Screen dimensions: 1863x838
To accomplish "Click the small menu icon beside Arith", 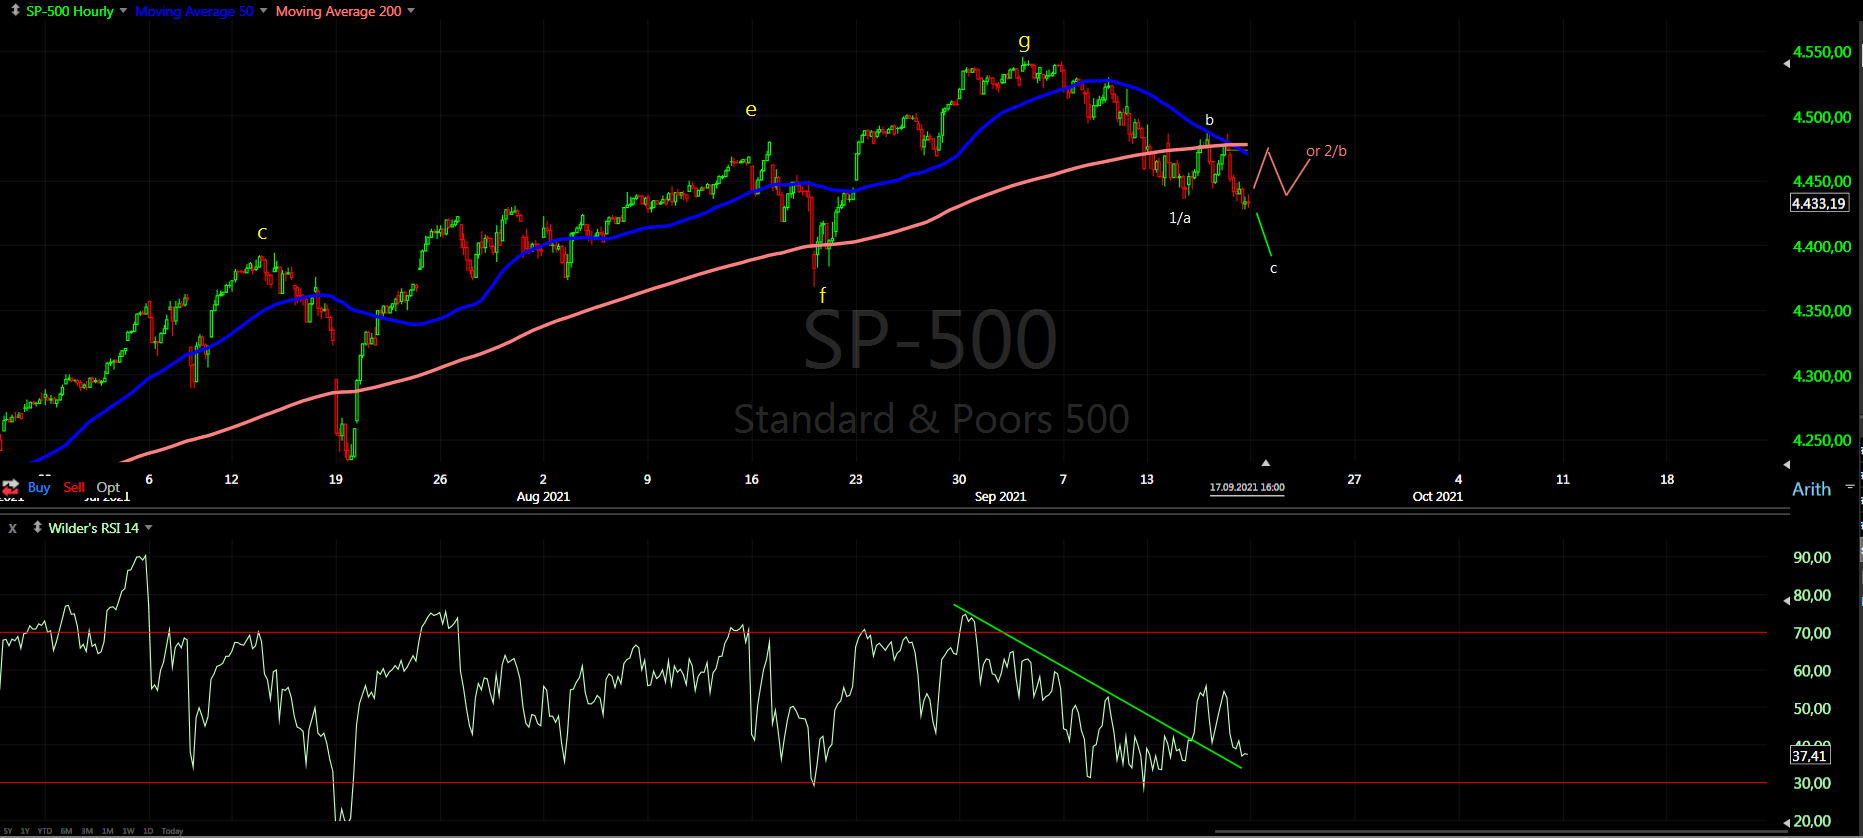I will 1849,486.
